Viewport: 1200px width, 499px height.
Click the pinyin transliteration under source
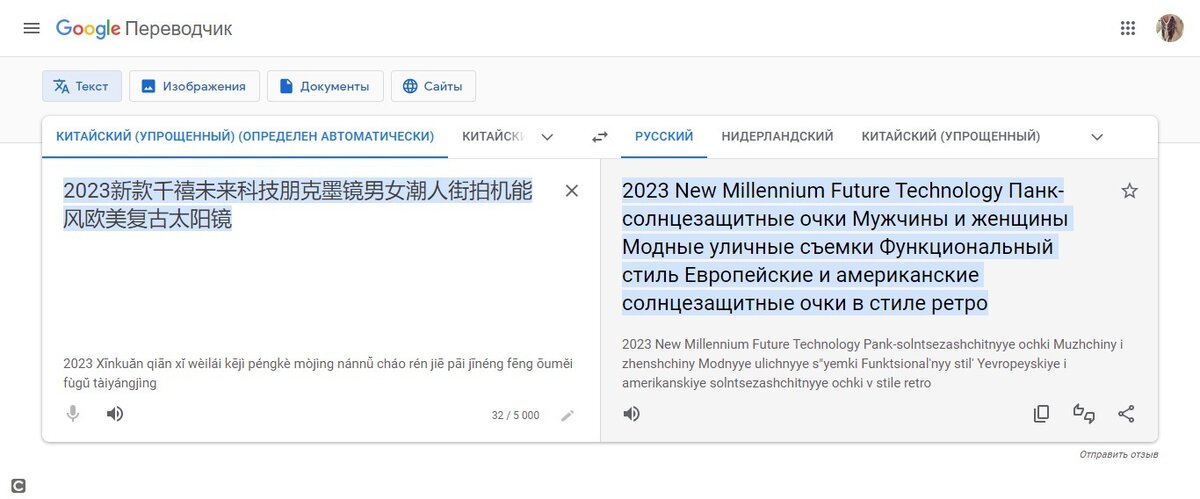point(317,373)
